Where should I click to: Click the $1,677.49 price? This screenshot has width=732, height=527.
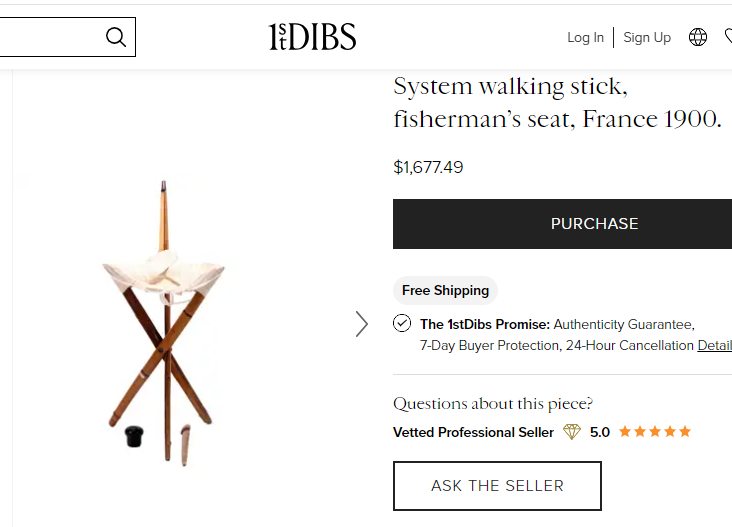(428, 167)
